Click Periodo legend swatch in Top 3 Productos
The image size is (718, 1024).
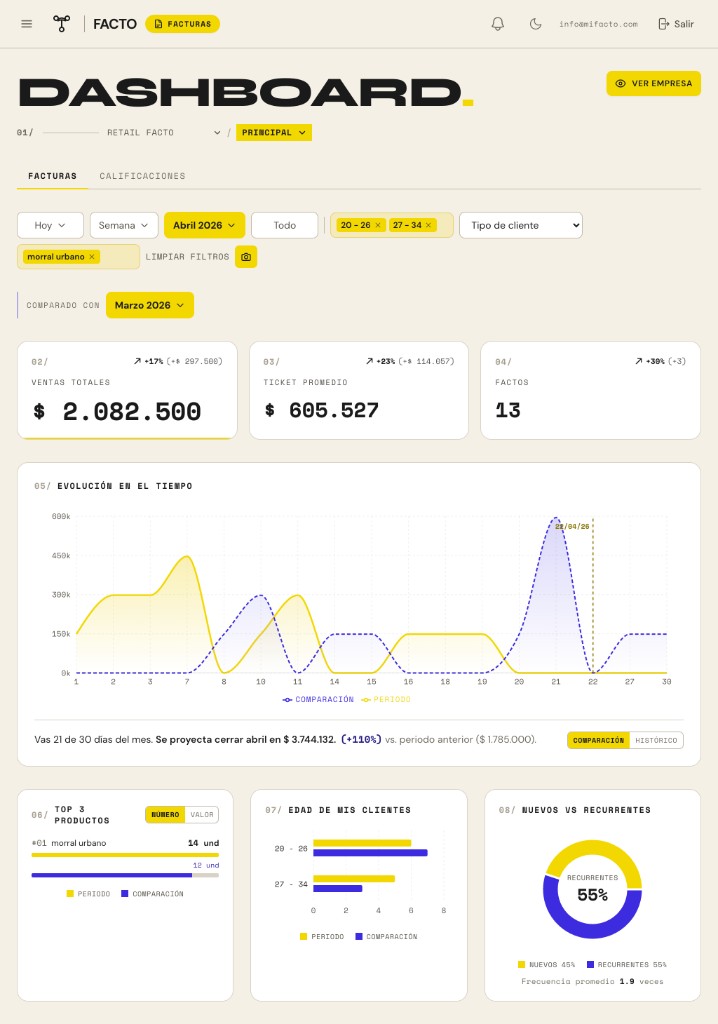[70, 893]
